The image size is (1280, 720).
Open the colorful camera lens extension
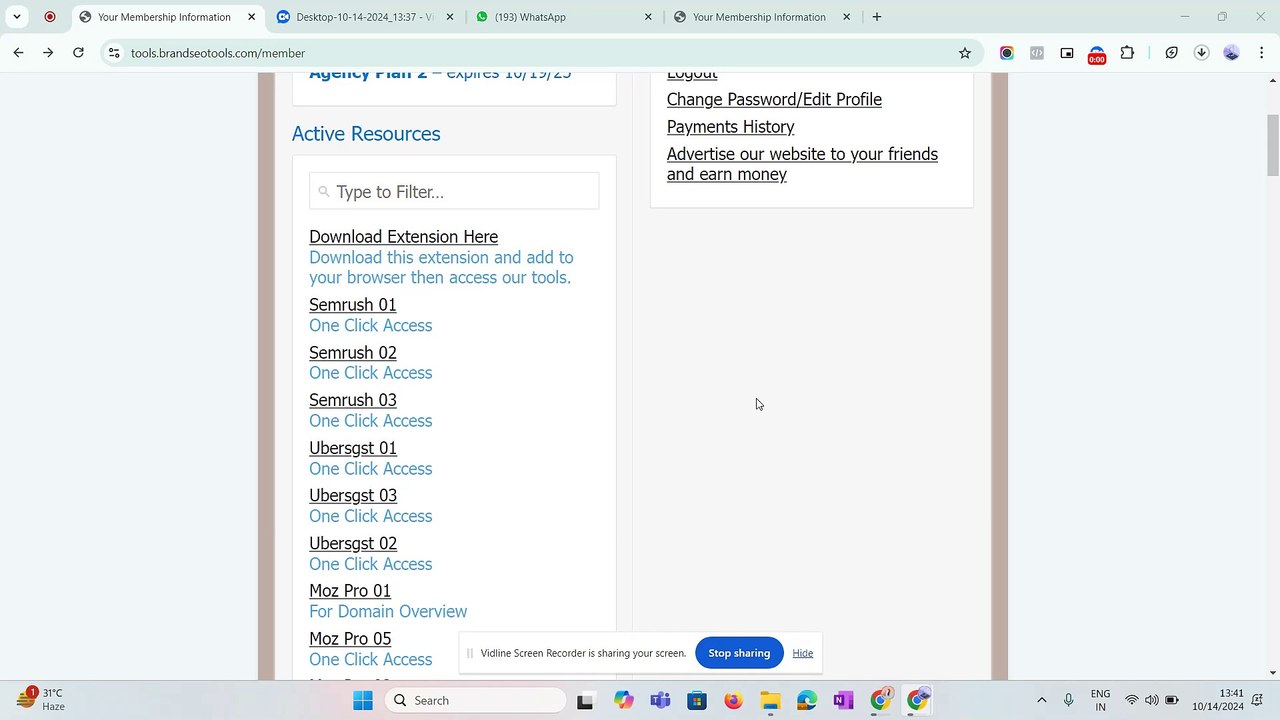tap(1007, 53)
